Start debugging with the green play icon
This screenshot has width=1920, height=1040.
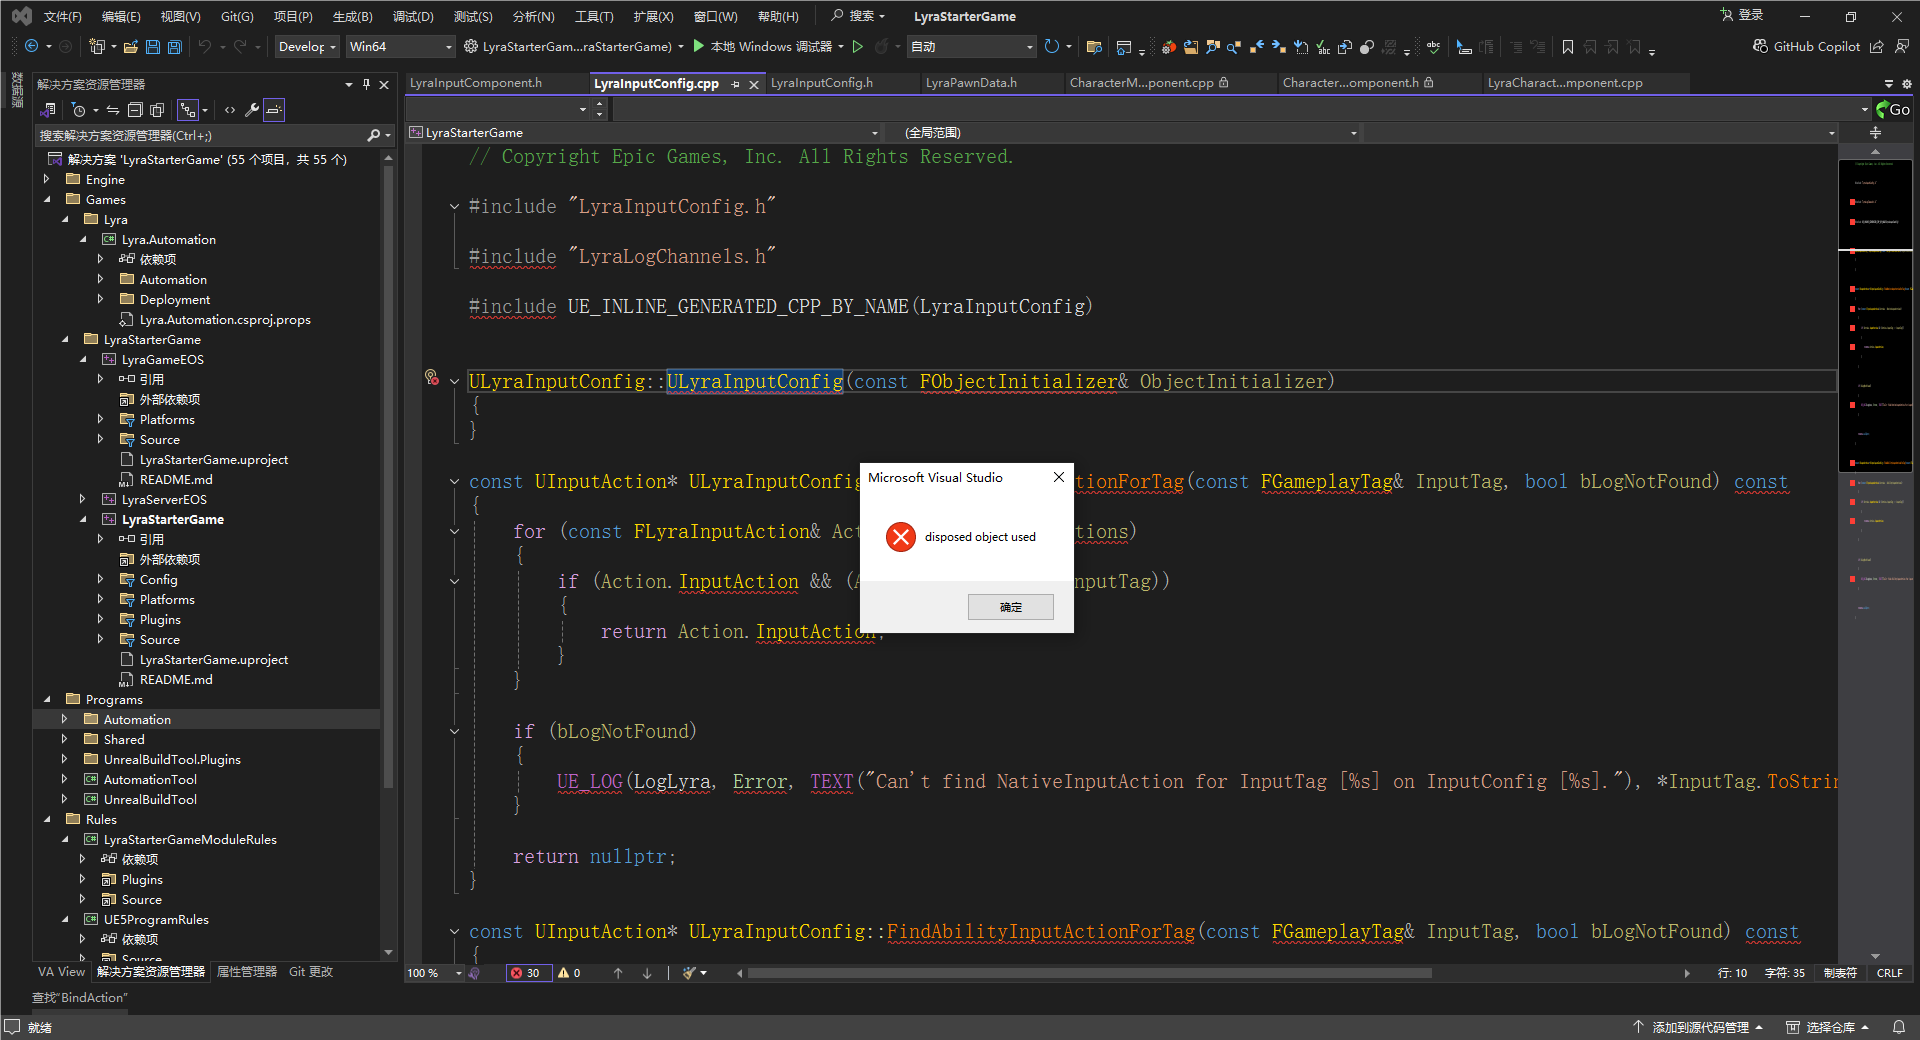699,46
